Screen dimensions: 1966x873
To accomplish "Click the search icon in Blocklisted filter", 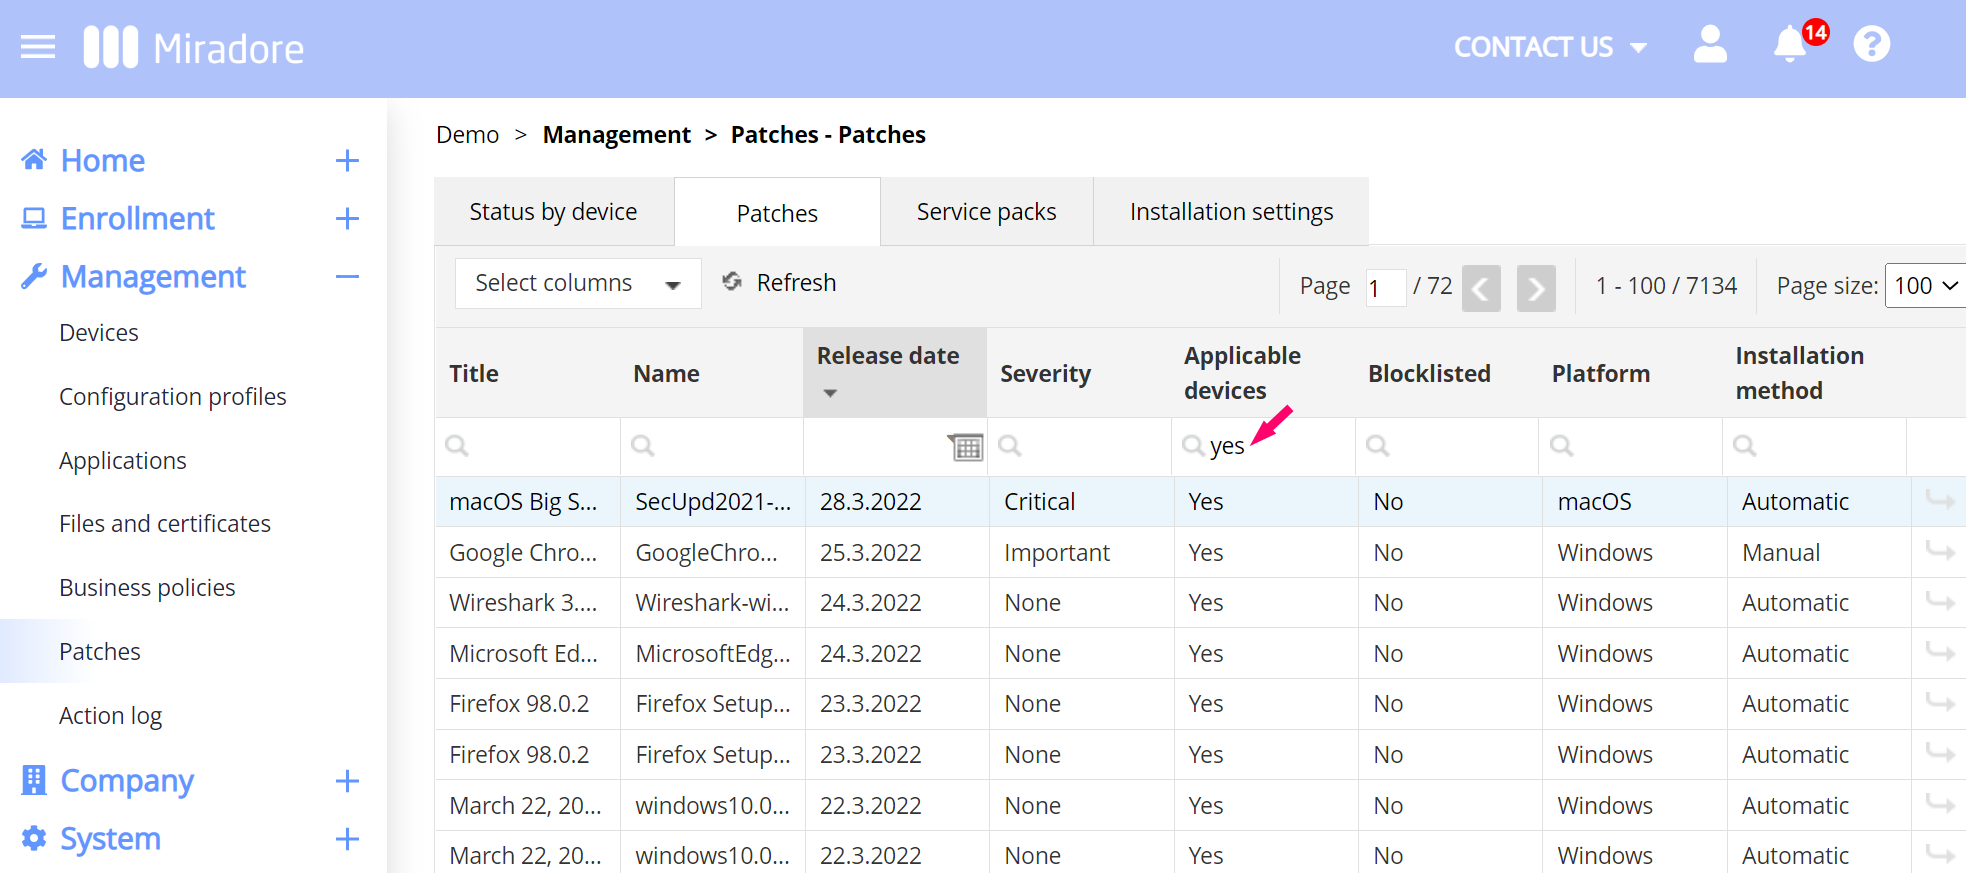I will [1378, 446].
